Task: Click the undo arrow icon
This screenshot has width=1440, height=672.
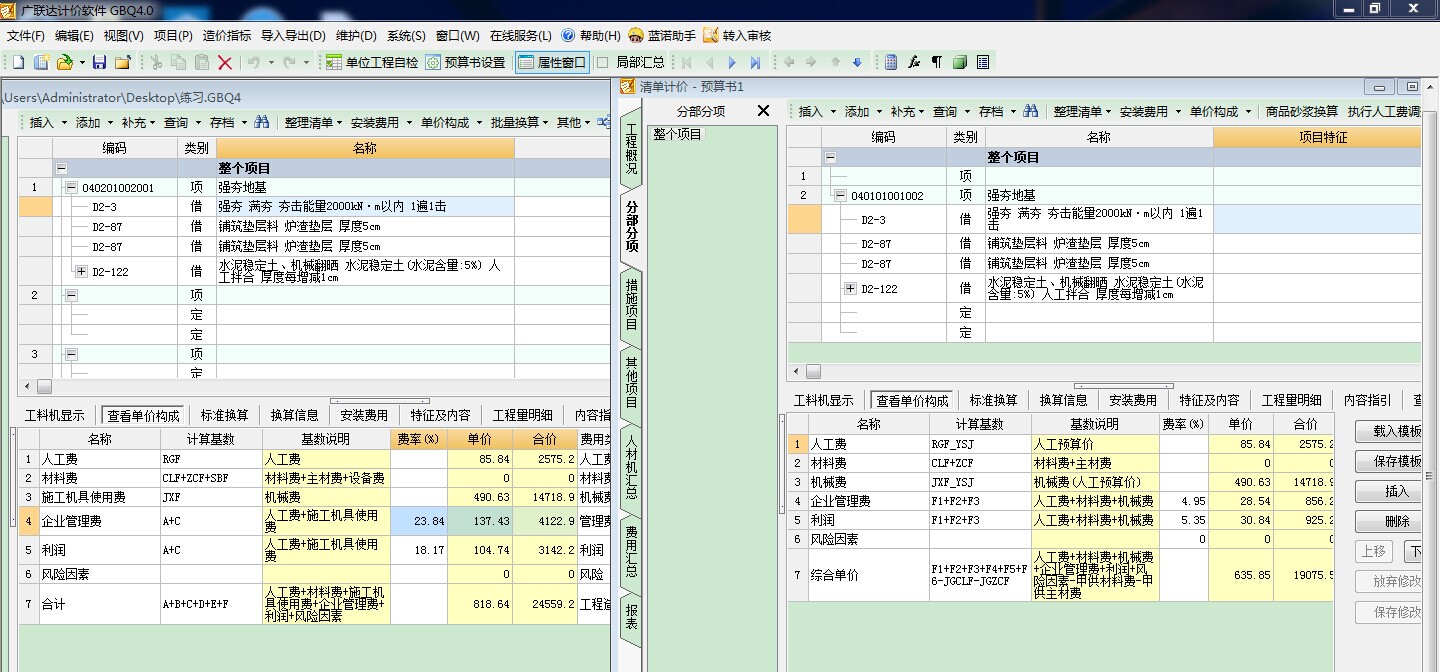Action: click(254, 62)
